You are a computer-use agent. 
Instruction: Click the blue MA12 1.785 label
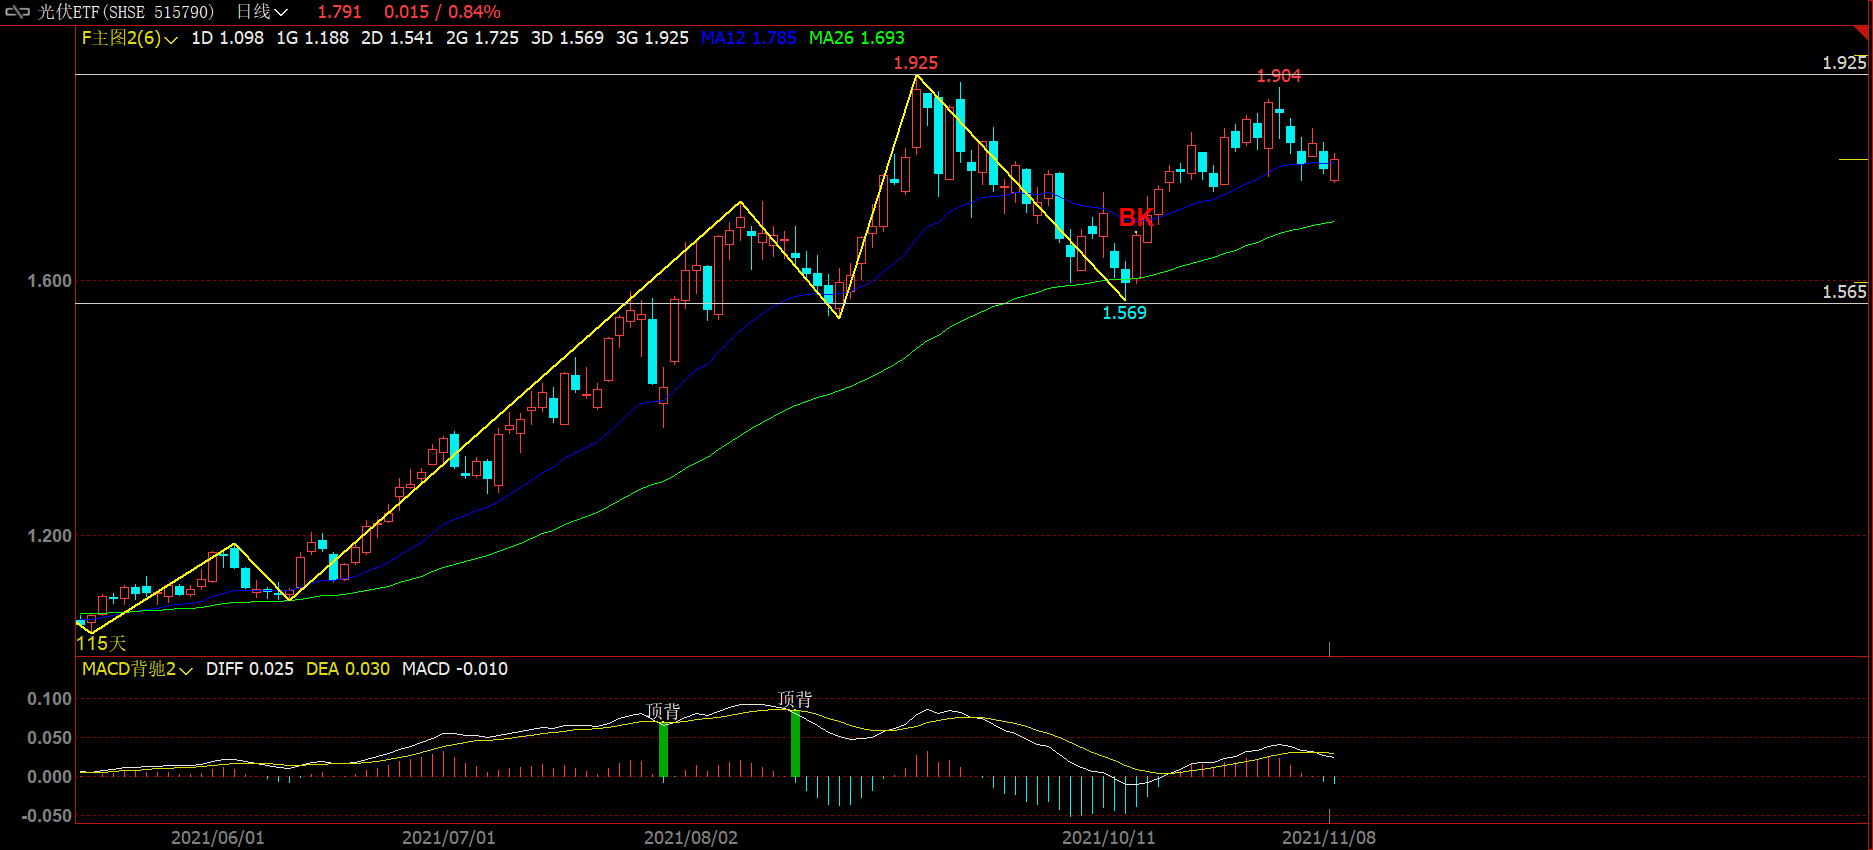click(748, 38)
